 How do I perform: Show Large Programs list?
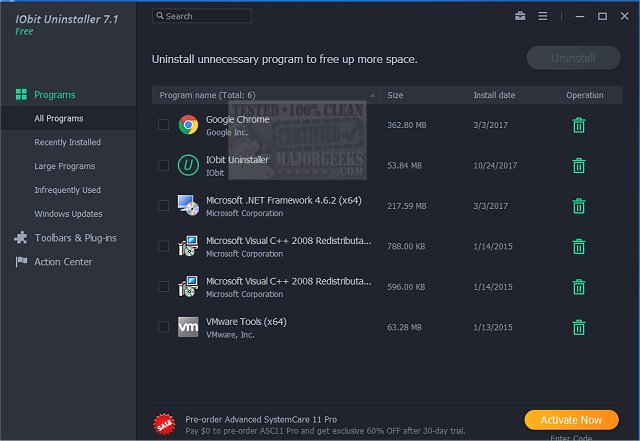(64, 166)
